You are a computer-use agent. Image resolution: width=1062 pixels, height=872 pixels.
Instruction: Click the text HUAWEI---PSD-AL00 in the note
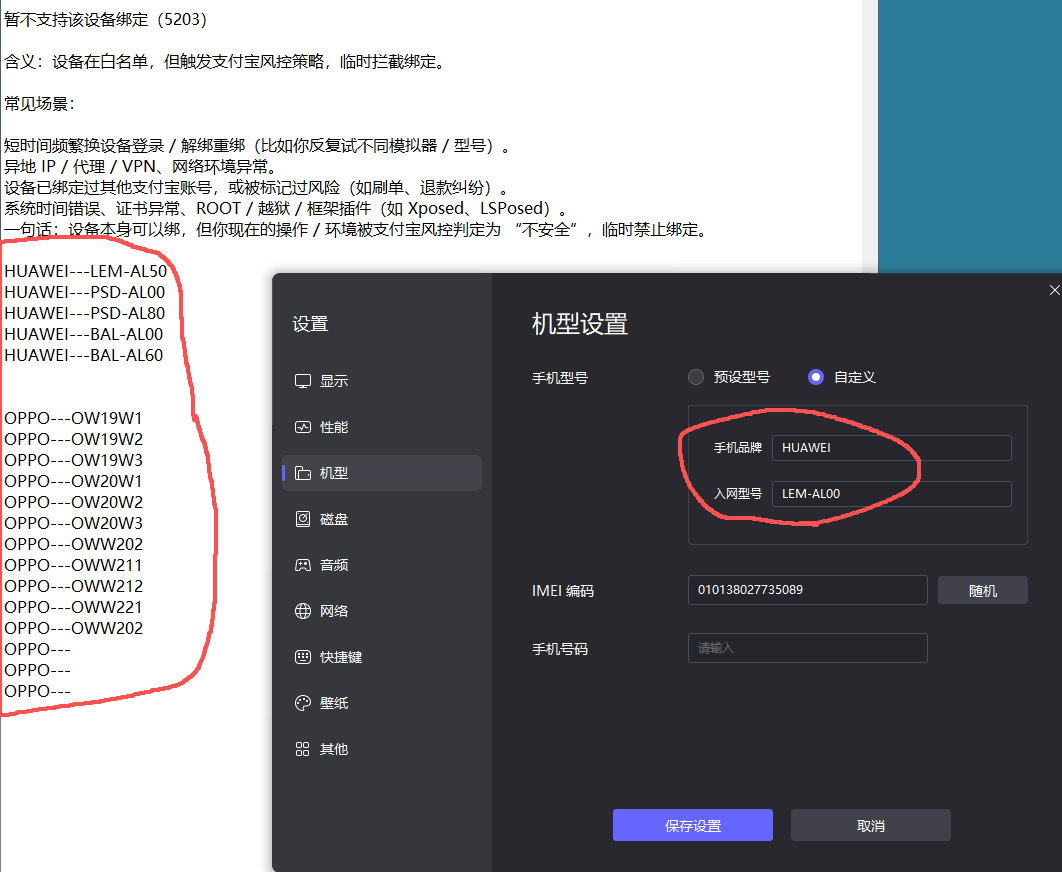click(x=85, y=292)
